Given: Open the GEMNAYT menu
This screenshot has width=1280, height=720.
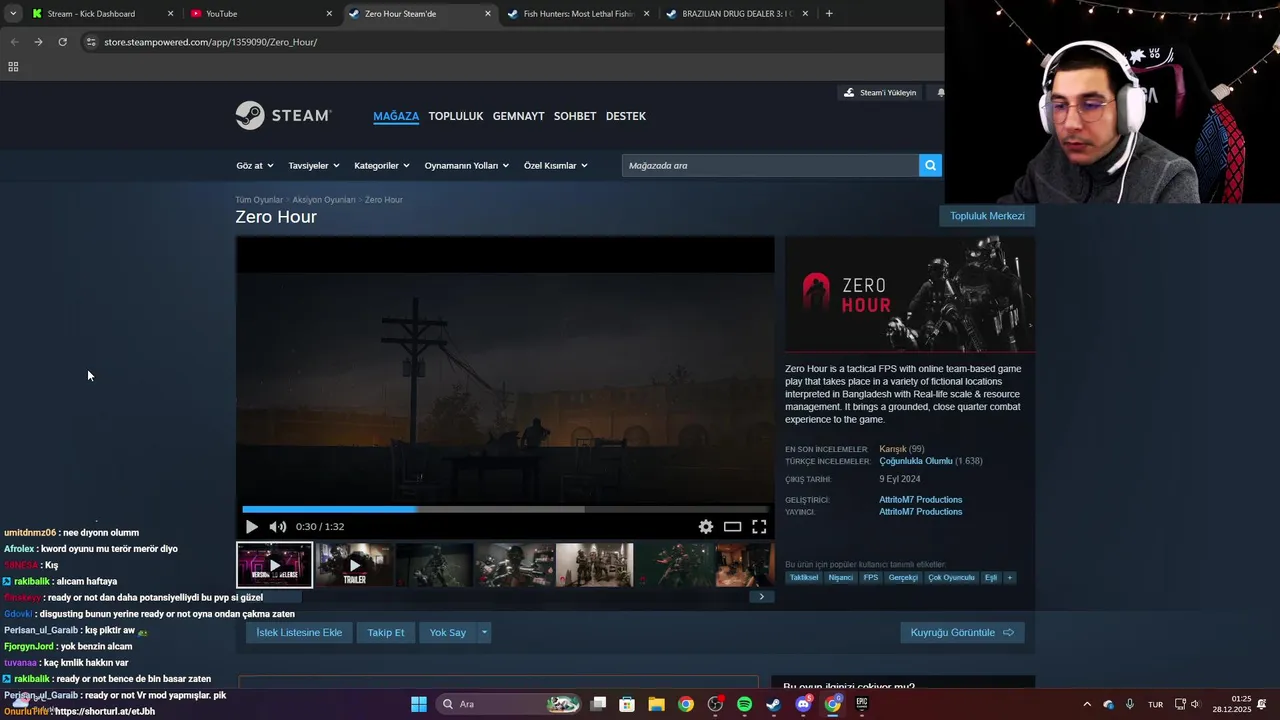Looking at the screenshot, I should [518, 116].
